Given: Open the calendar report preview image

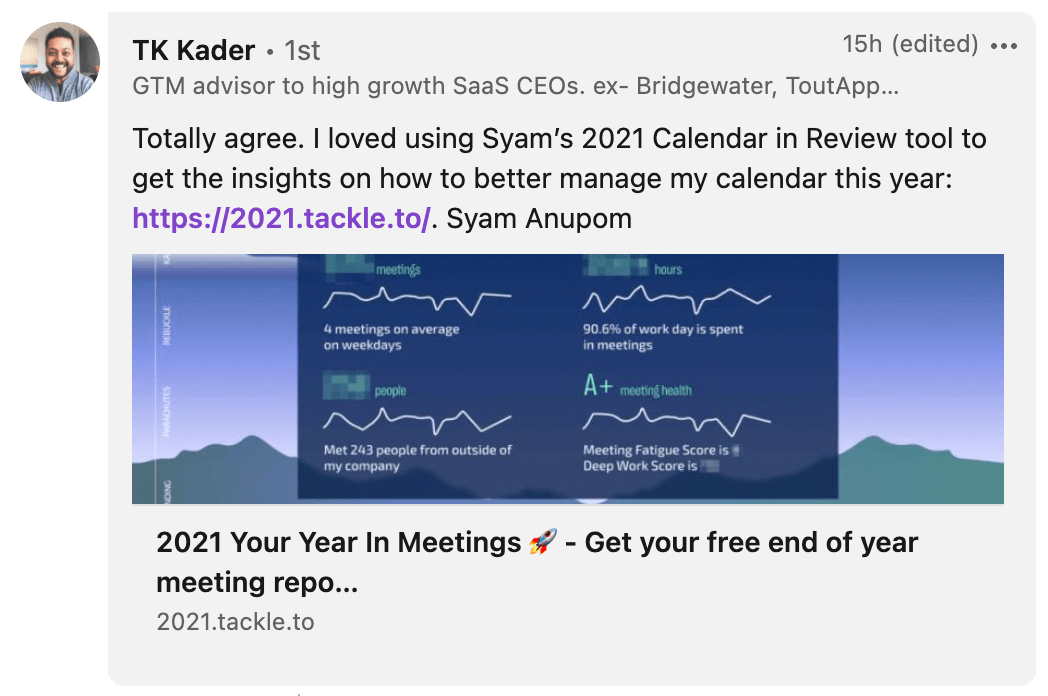Looking at the screenshot, I should click(x=568, y=377).
